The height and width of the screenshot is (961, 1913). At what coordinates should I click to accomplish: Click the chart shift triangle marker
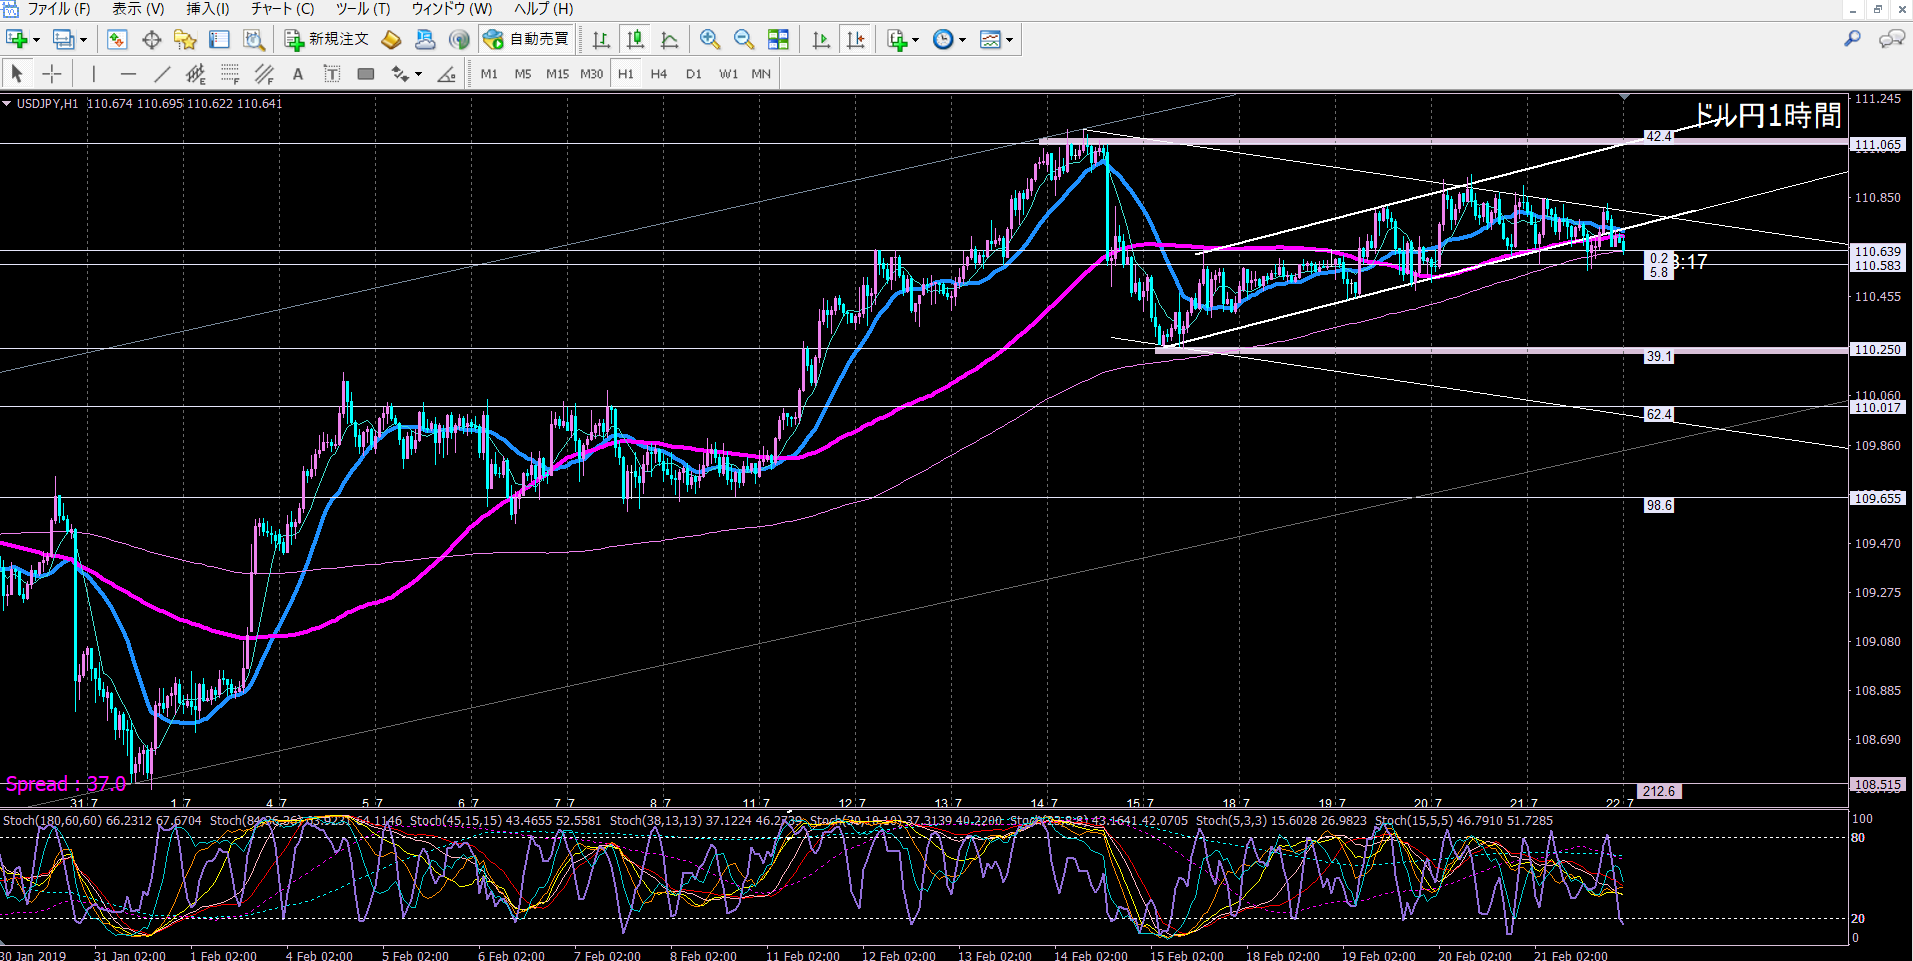pyautogui.click(x=1624, y=97)
